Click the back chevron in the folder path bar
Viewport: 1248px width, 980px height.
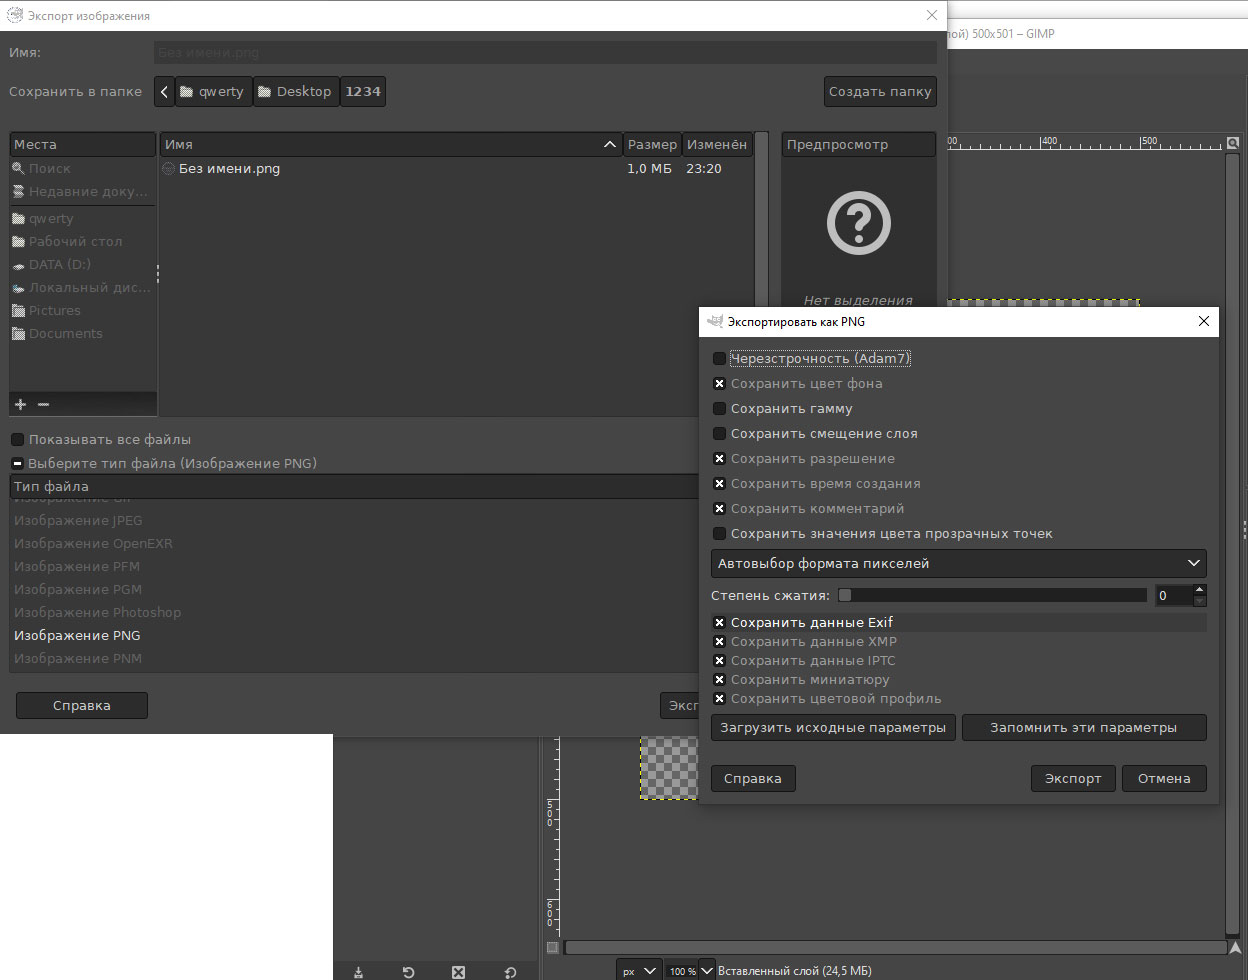point(165,91)
